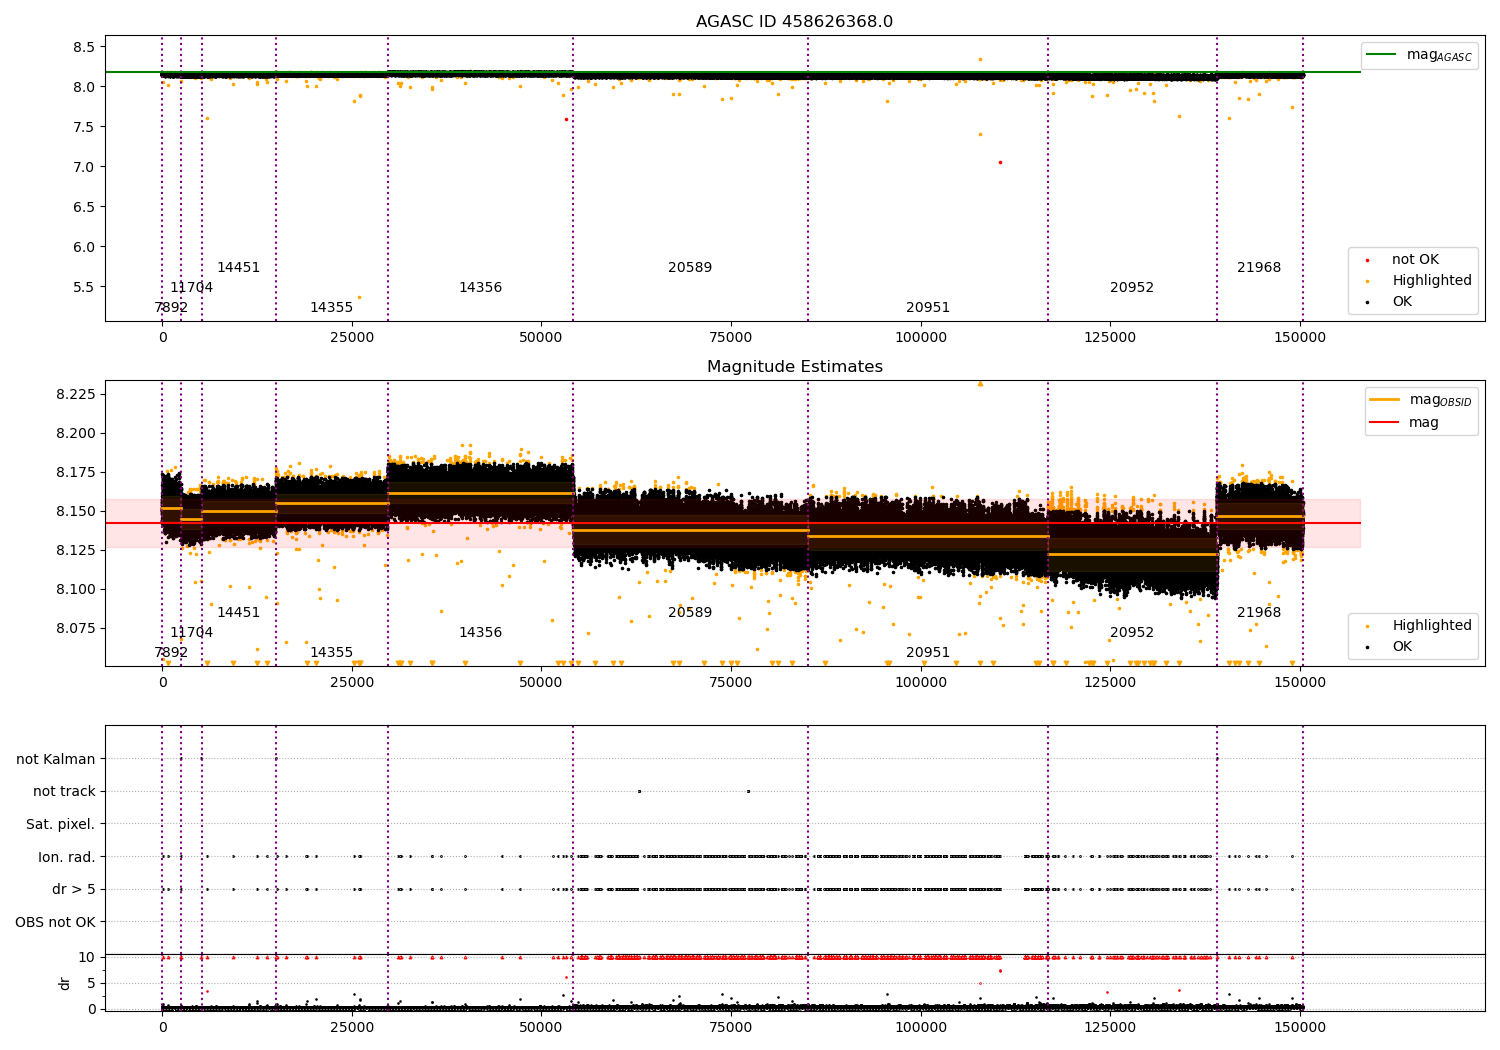The height and width of the screenshot is (1050, 1500).
Task: Click the 6.0 y-axis tick label
Action: pos(84,248)
